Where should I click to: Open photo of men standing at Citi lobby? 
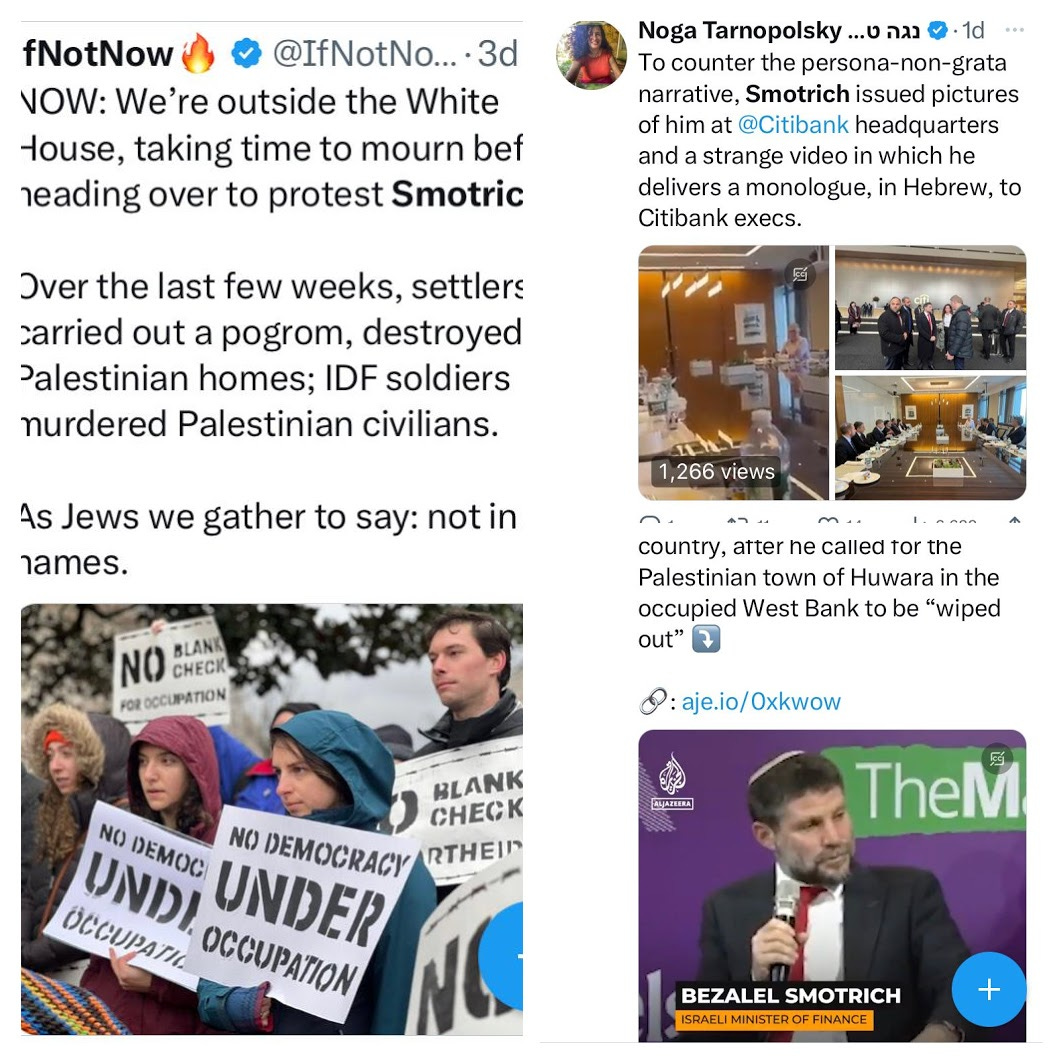tap(930, 308)
